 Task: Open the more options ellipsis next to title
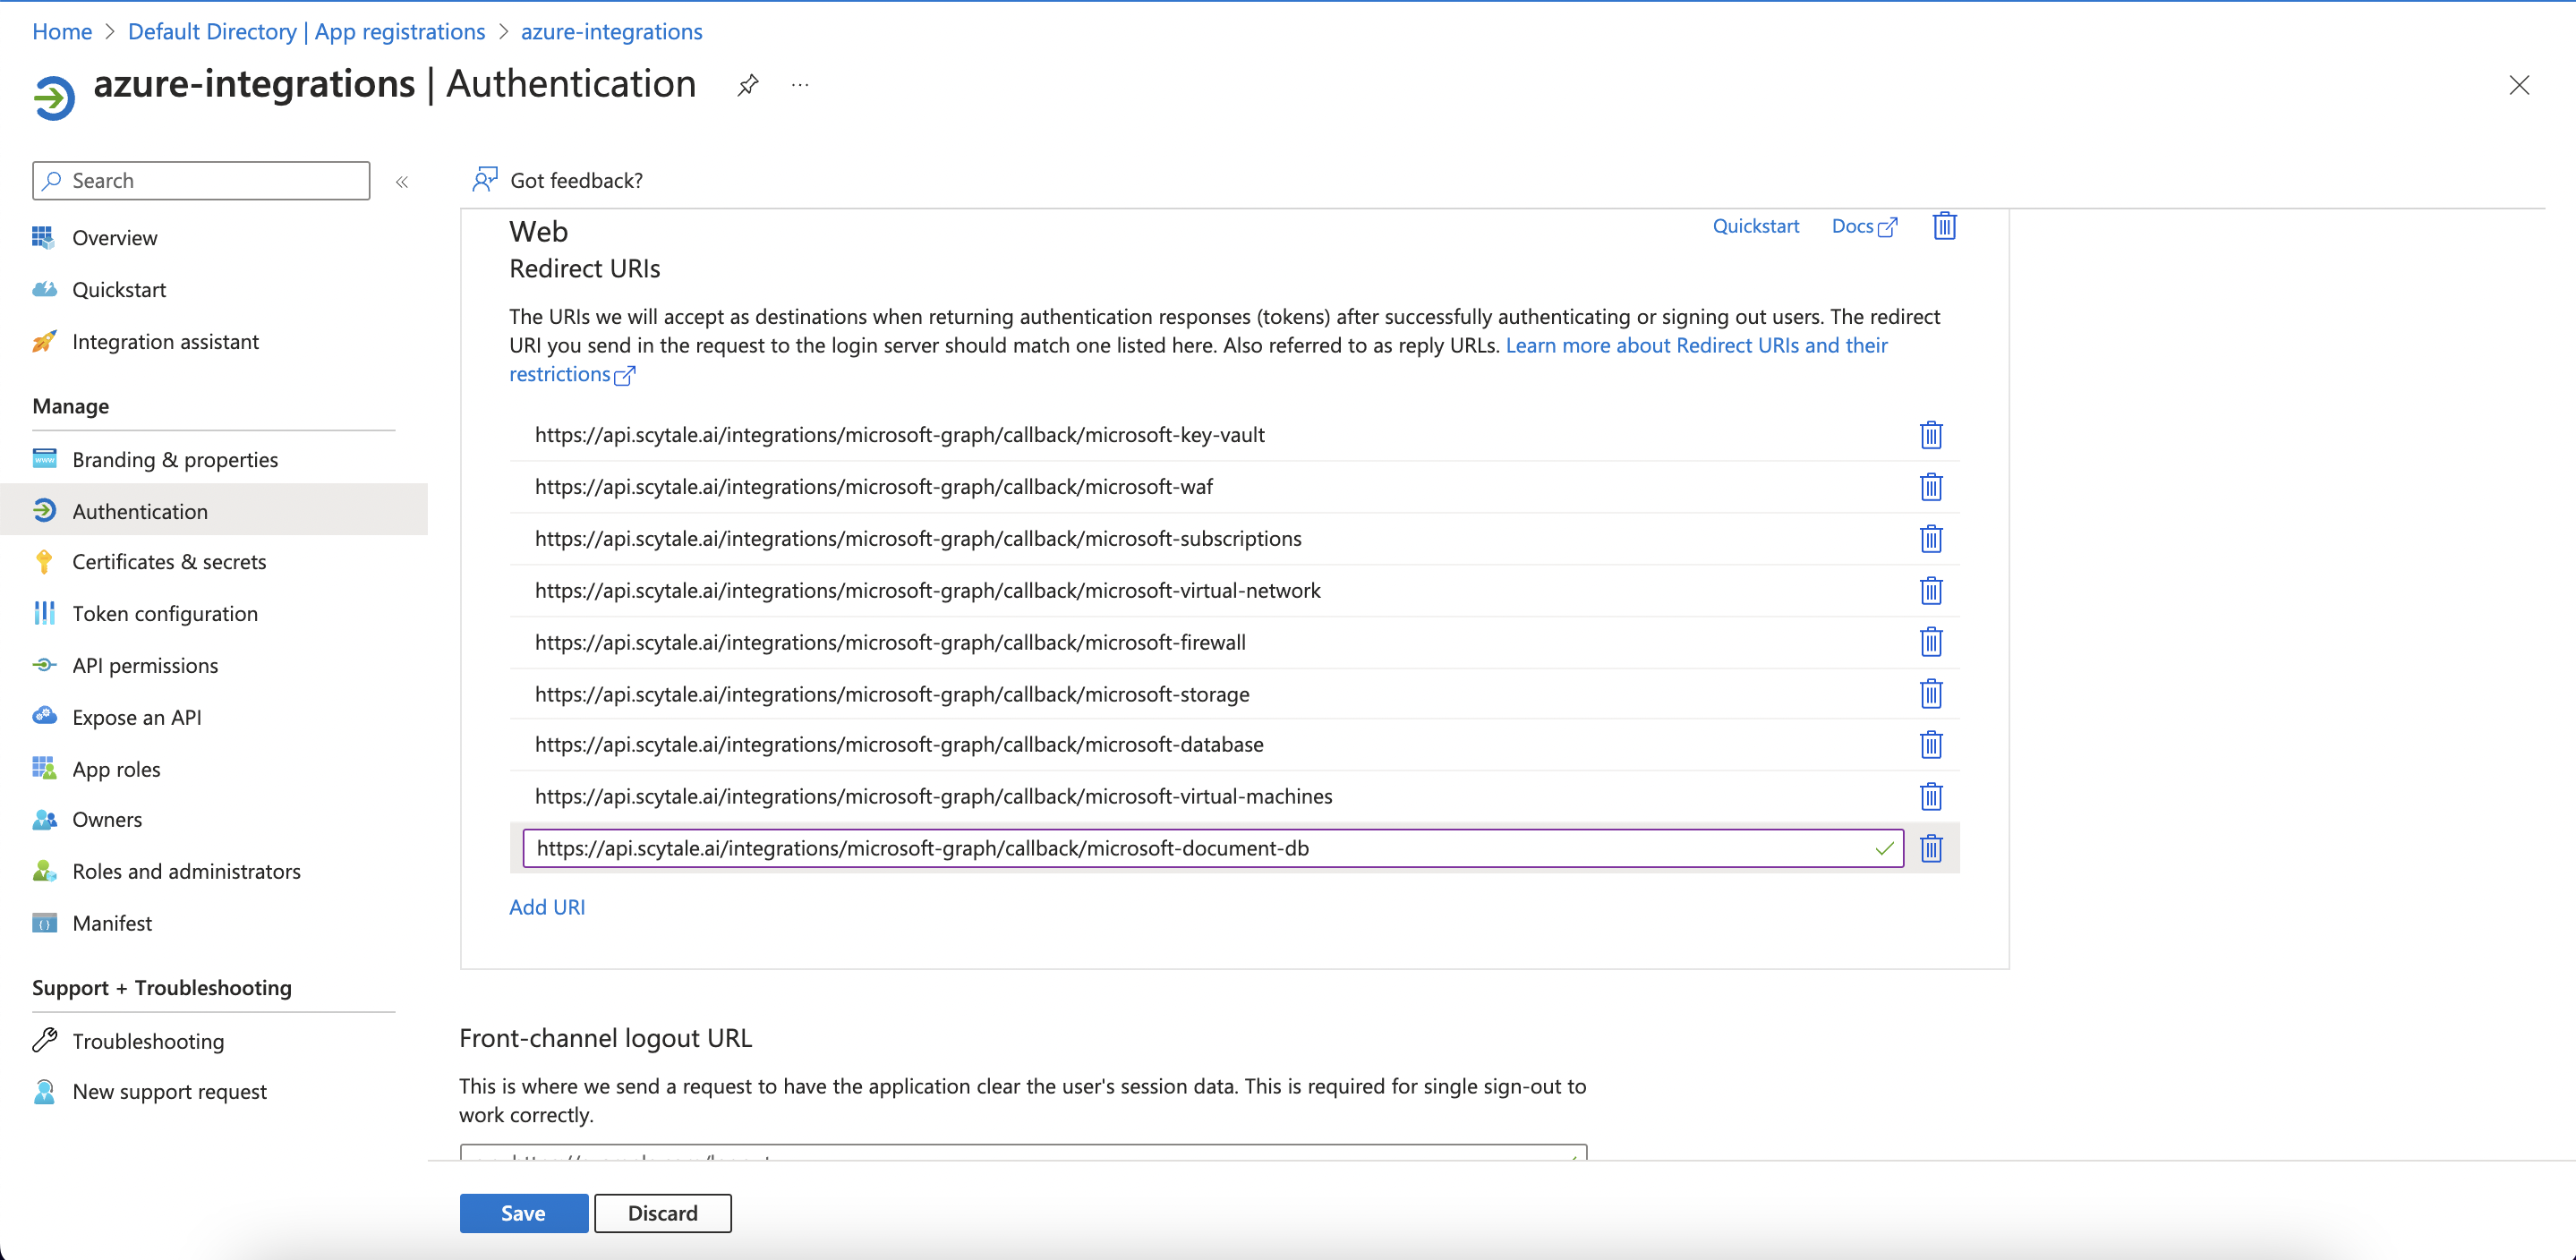tap(800, 86)
